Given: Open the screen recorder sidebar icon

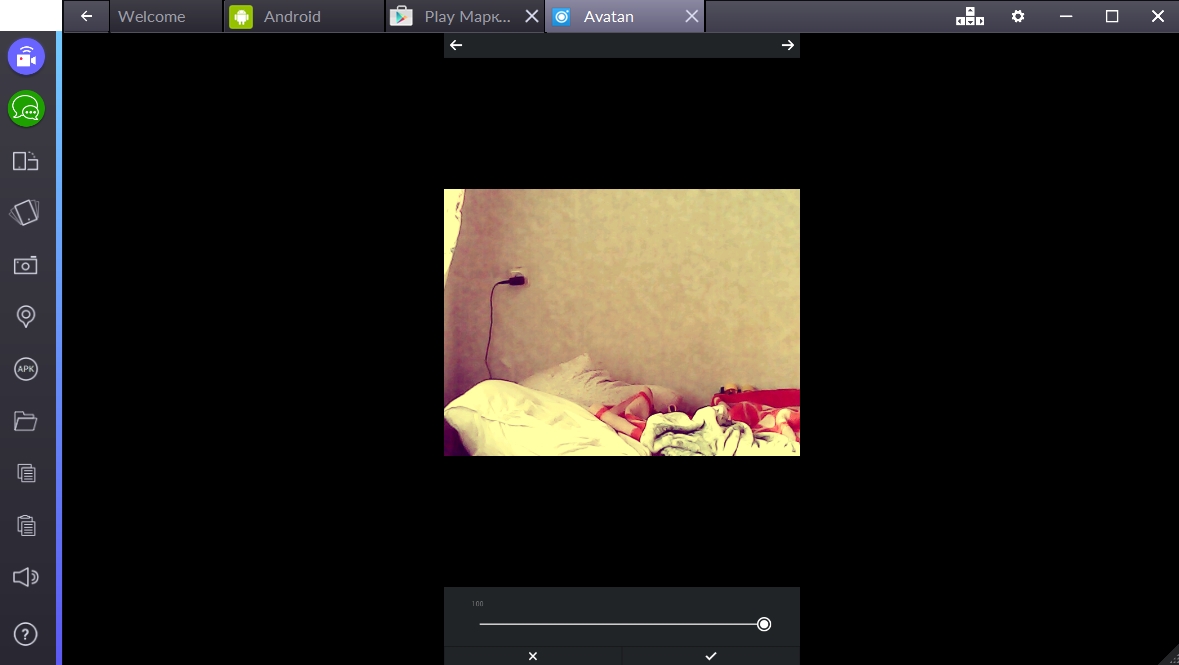Looking at the screenshot, I should click(26, 57).
